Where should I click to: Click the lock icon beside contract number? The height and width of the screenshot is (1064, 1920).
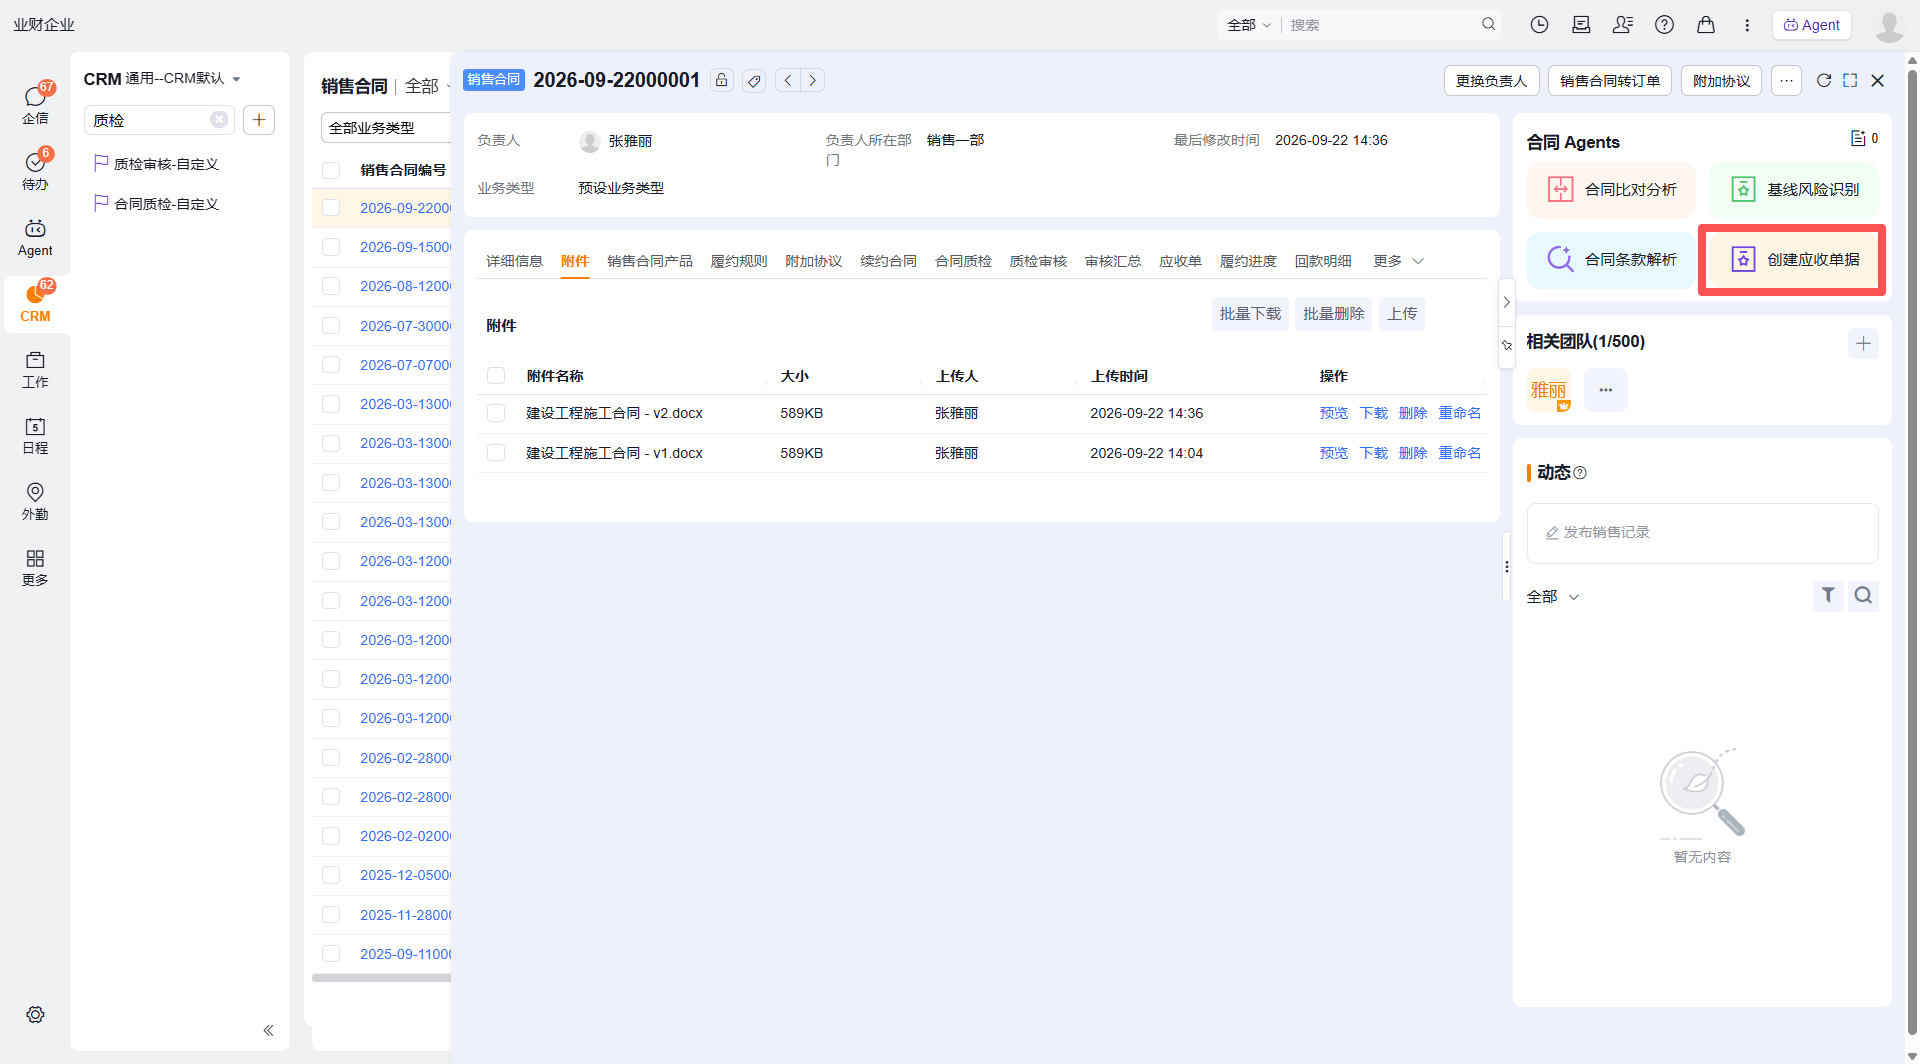click(722, 80)
